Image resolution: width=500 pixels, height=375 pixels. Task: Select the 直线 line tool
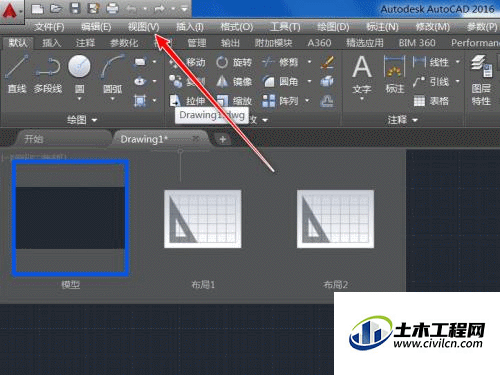(17, 74)
